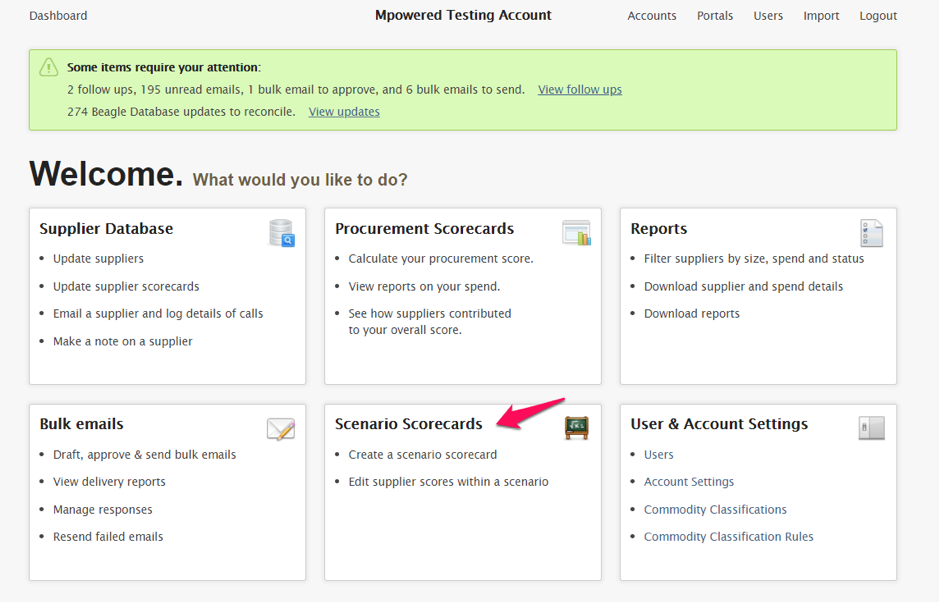939x602 pixels.
Task: Click the Bulk emails envelope icon
Action: pos(281,429)
